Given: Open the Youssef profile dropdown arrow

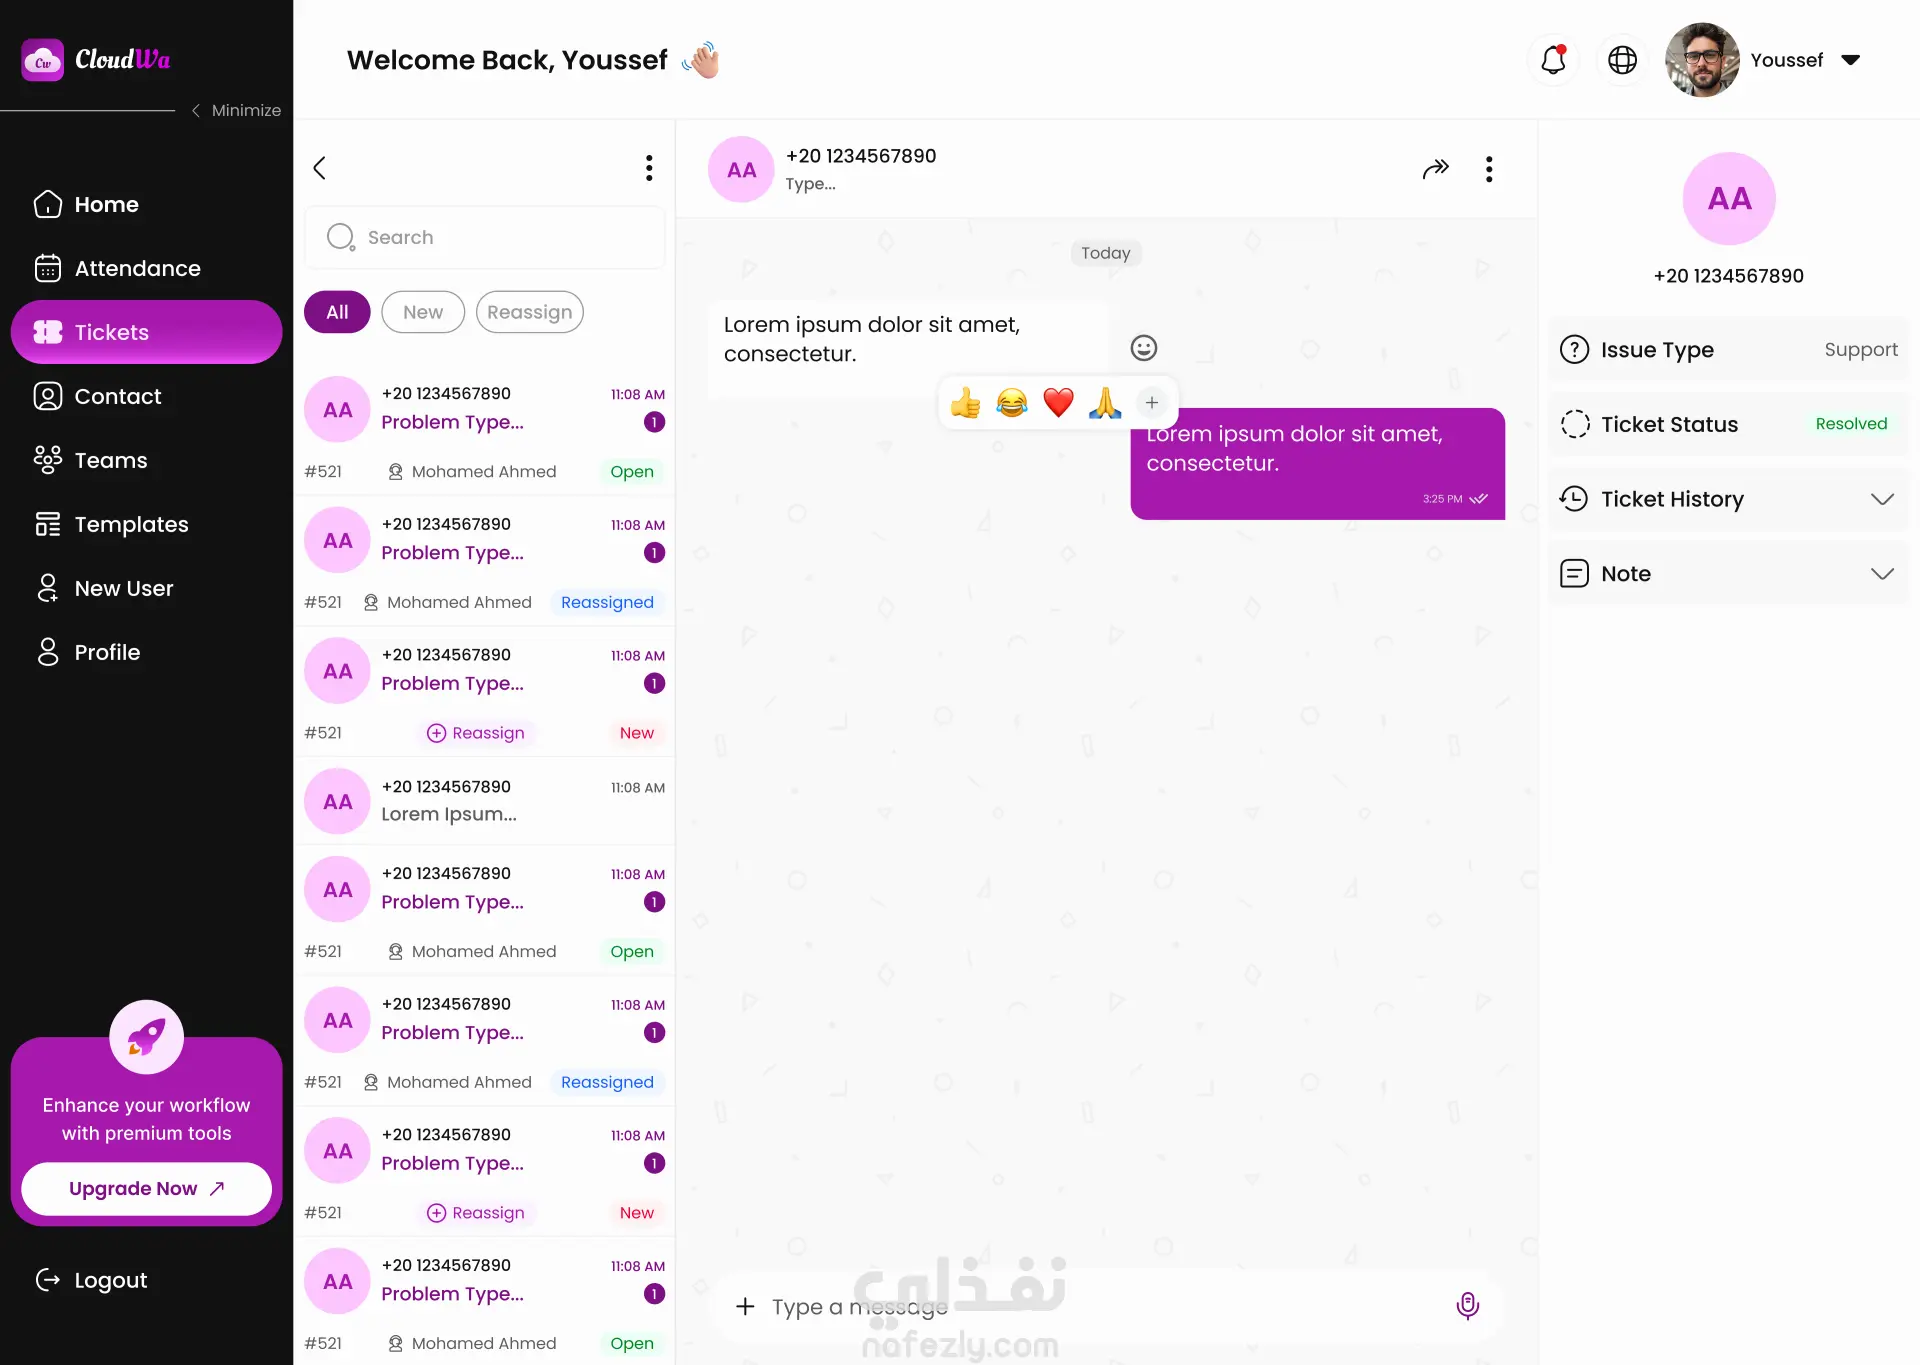Looking at the screenshot, I should click(x=1851, y=60).
